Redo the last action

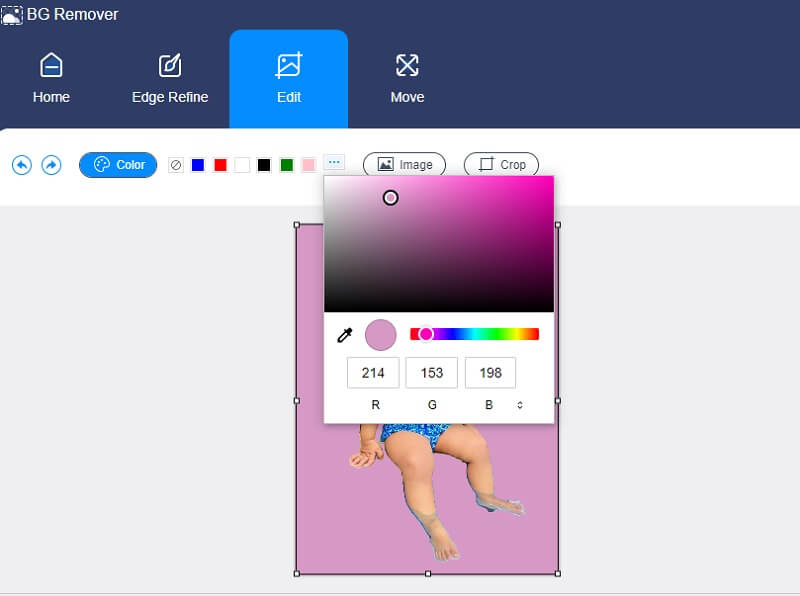[48, 165]
